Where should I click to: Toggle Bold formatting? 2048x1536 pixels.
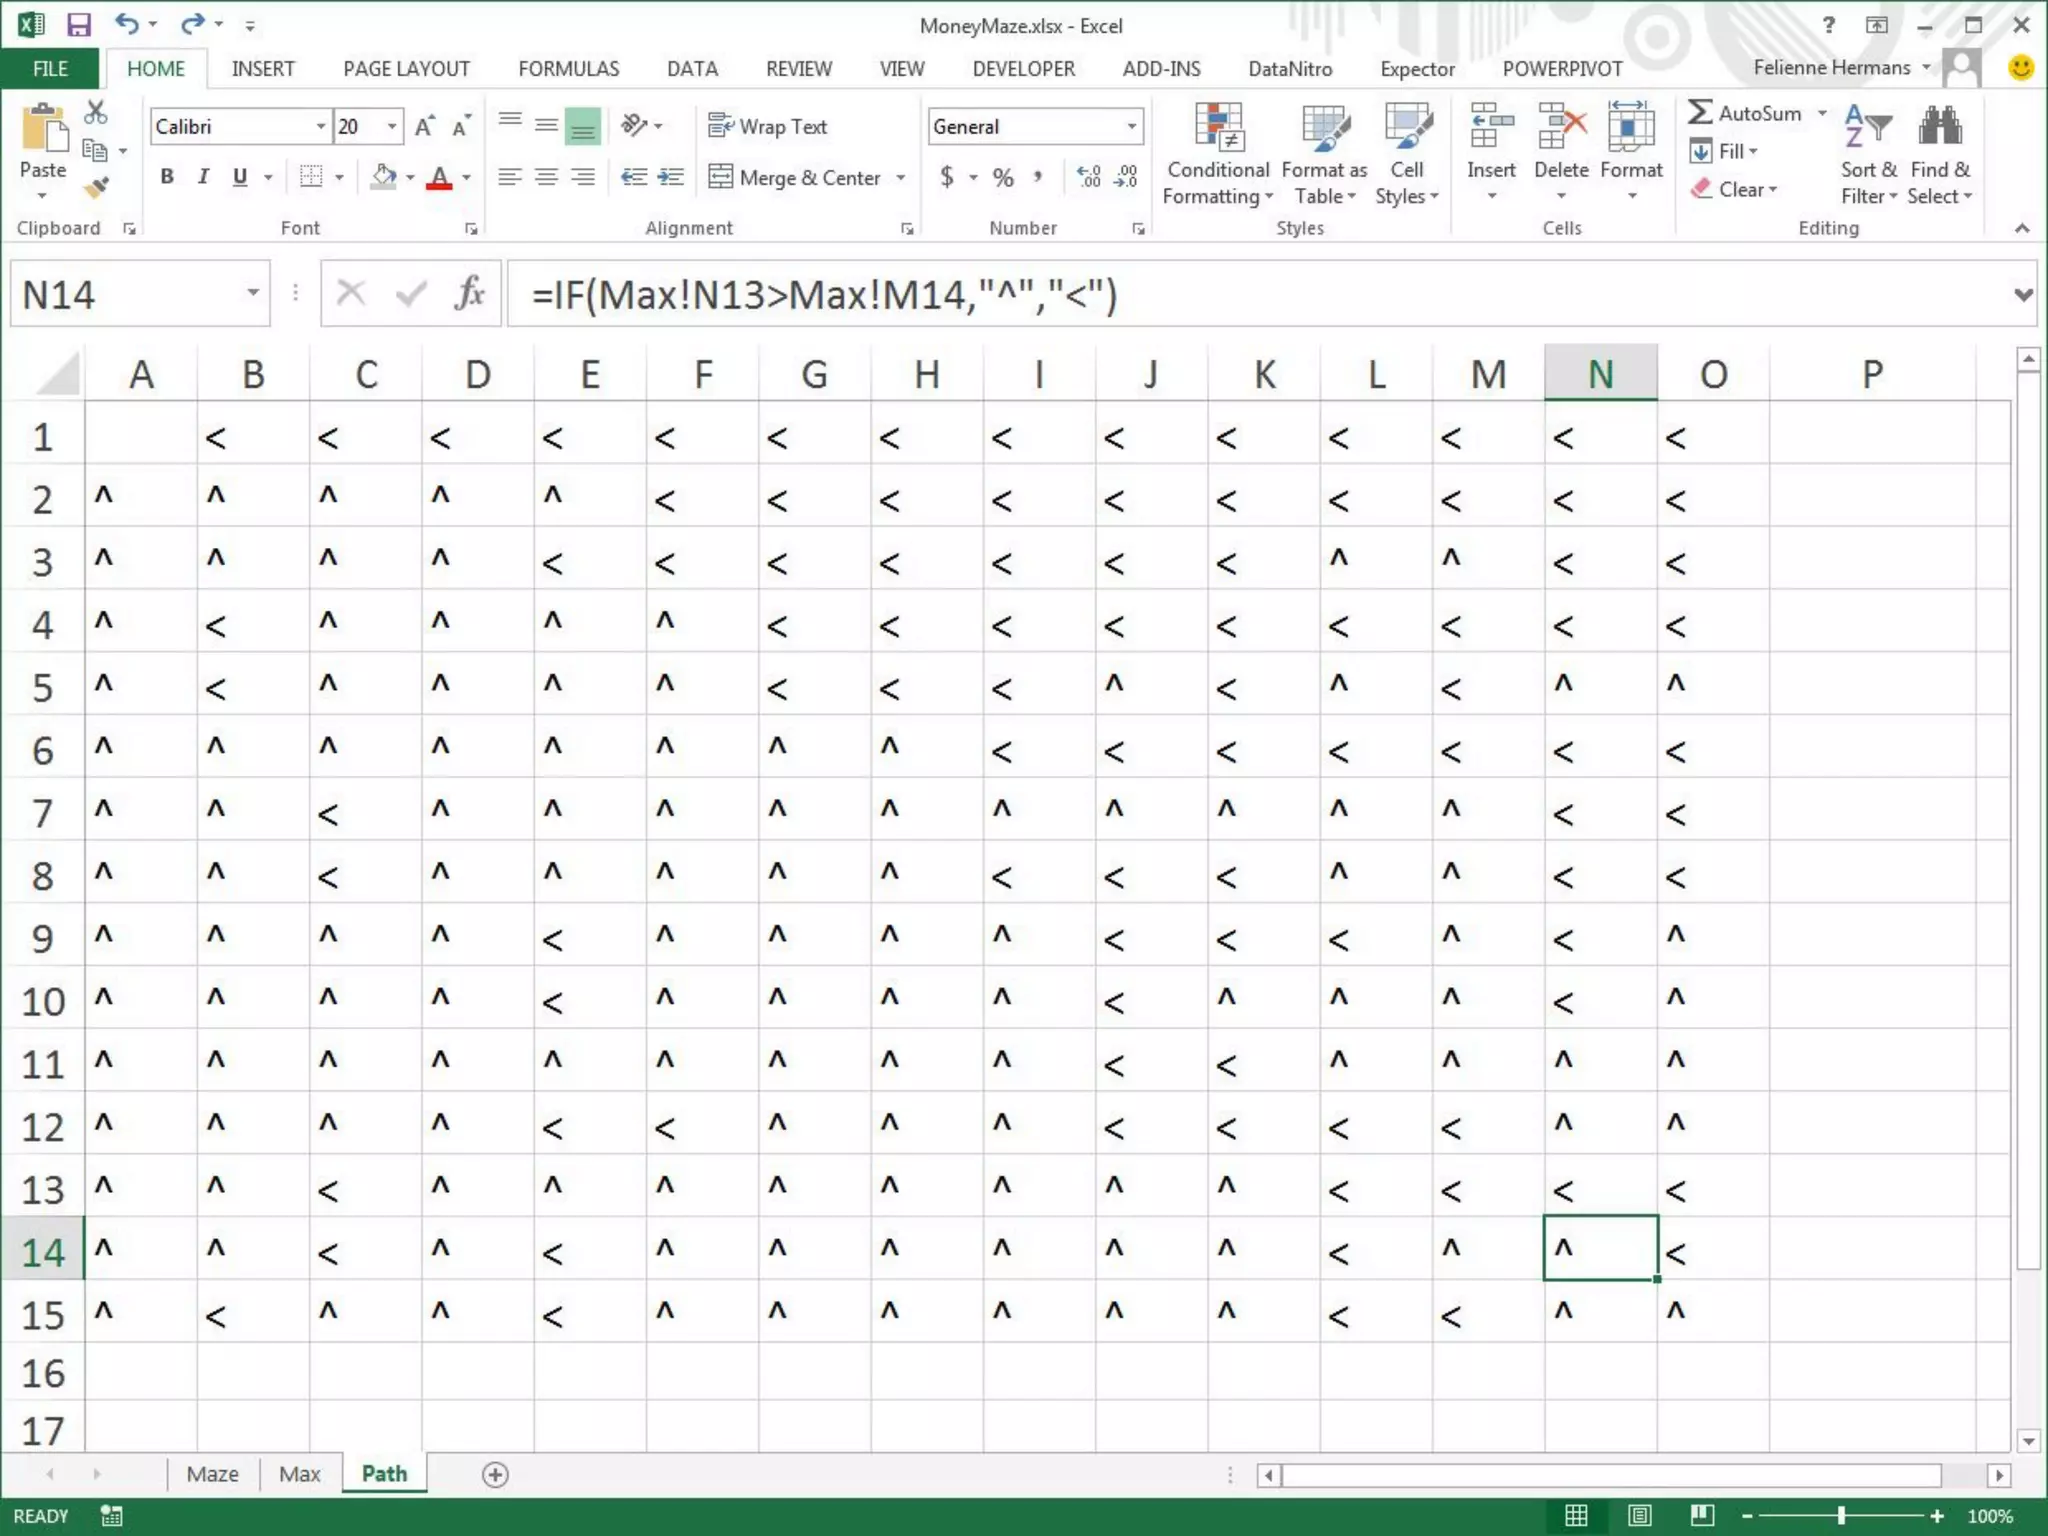point(167,177)
